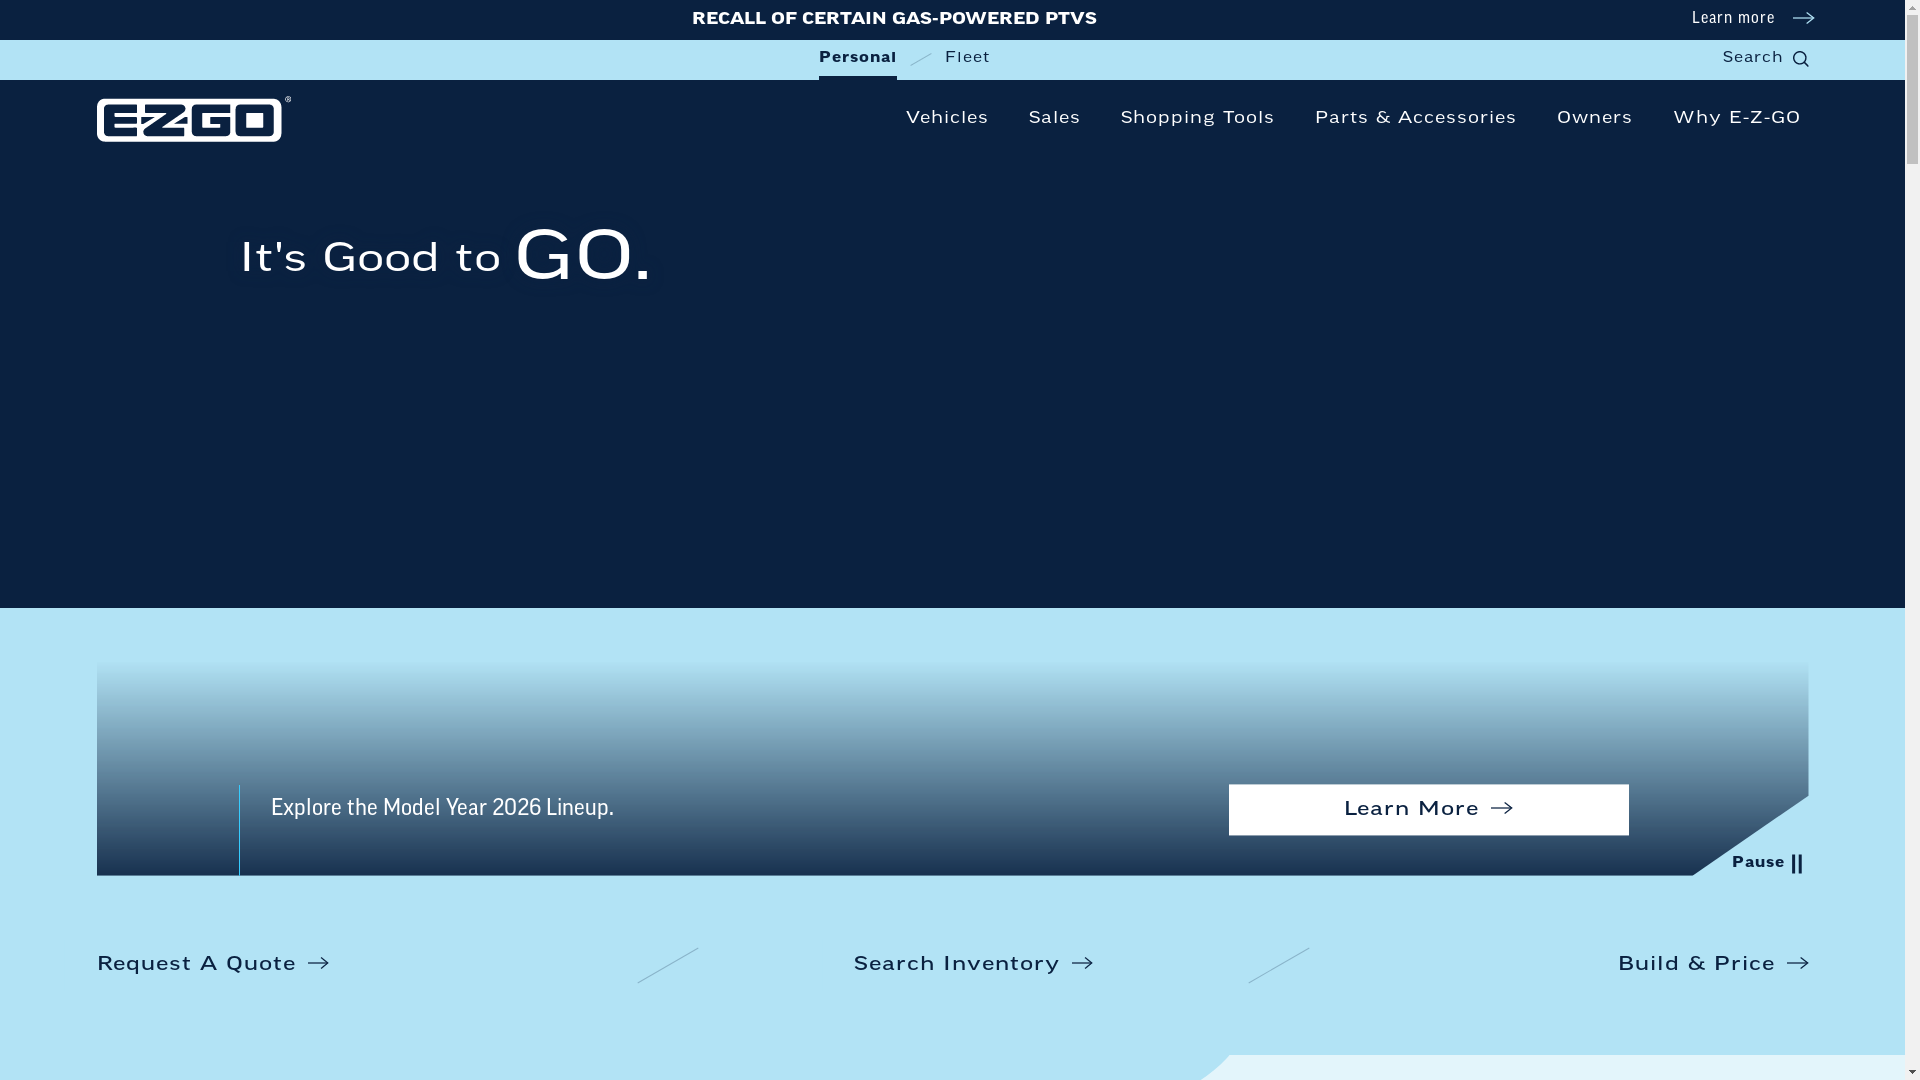
Task: Click the E-Z-GO logo
Action: coord(193,120)
